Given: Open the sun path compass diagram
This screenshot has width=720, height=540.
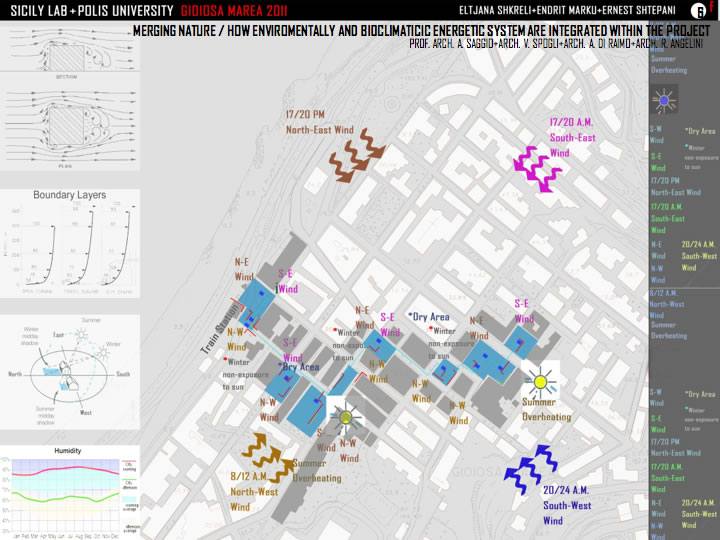Looking at the screenshot, I should click(69, 372).
